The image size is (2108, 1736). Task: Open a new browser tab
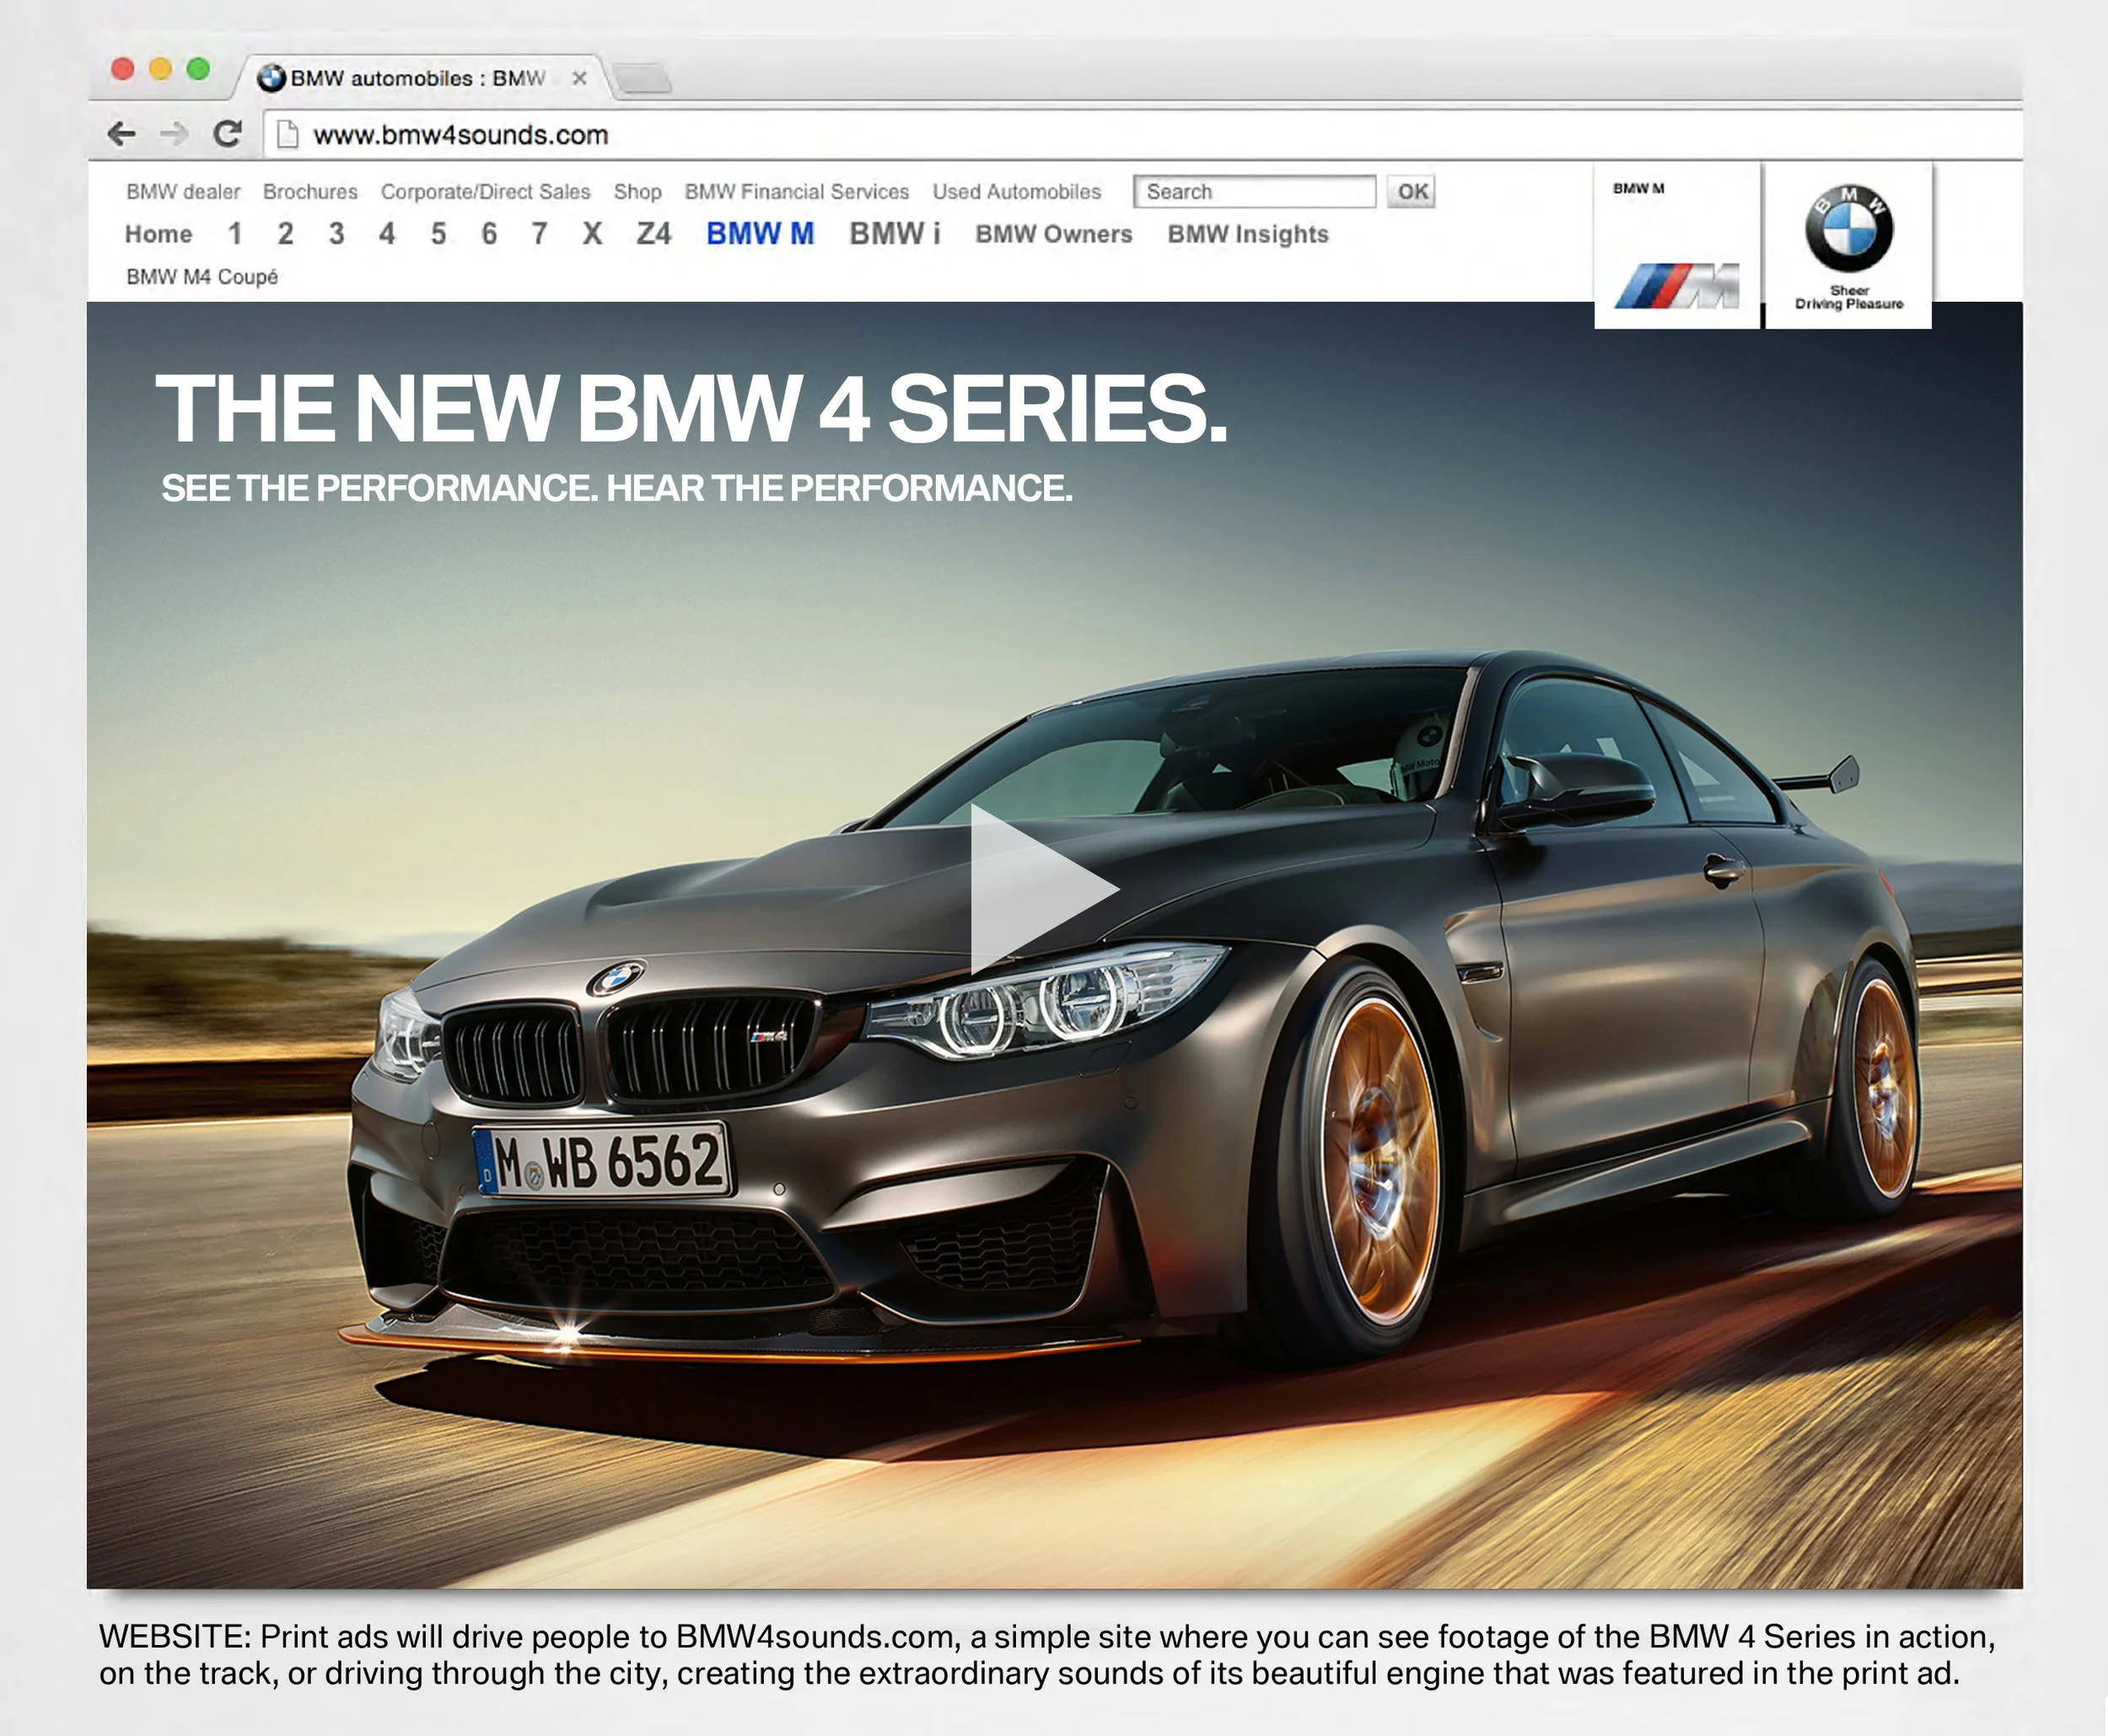(x=642, y=77)
